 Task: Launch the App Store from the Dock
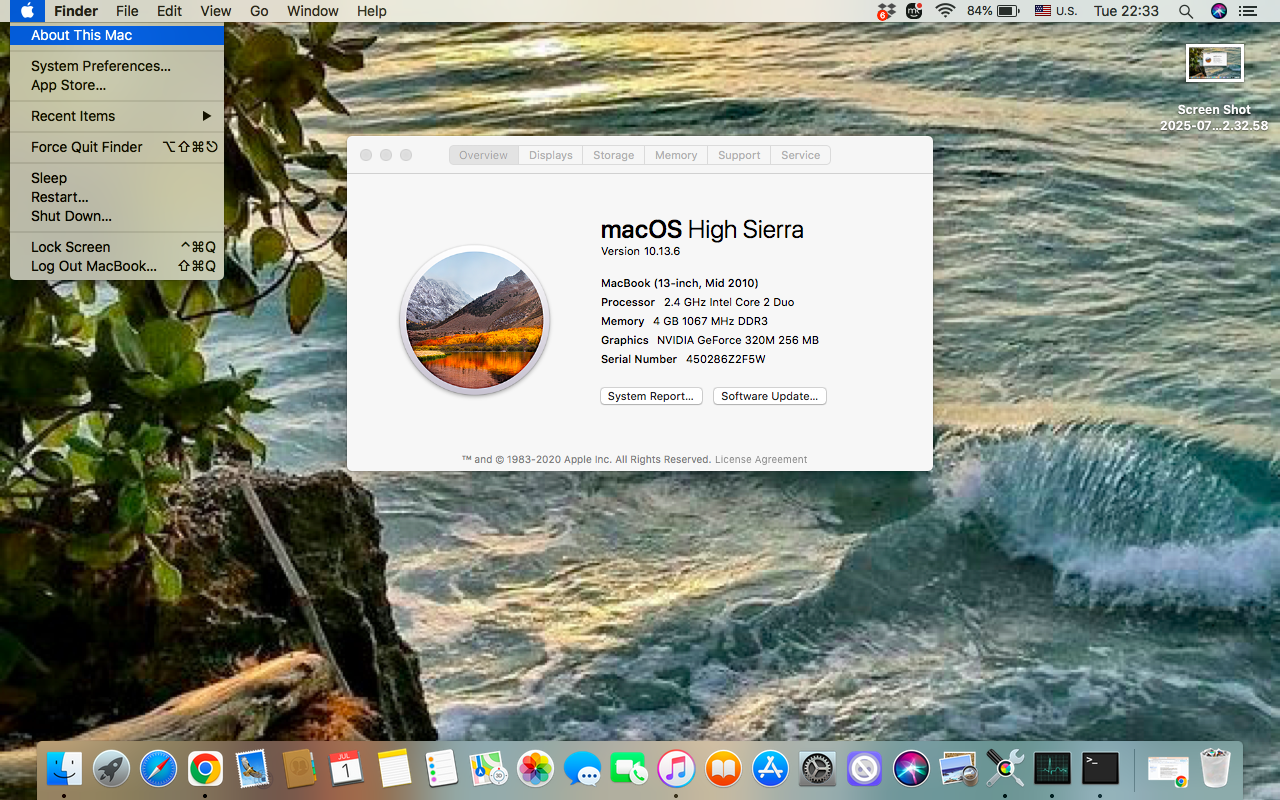coord(769,768)
